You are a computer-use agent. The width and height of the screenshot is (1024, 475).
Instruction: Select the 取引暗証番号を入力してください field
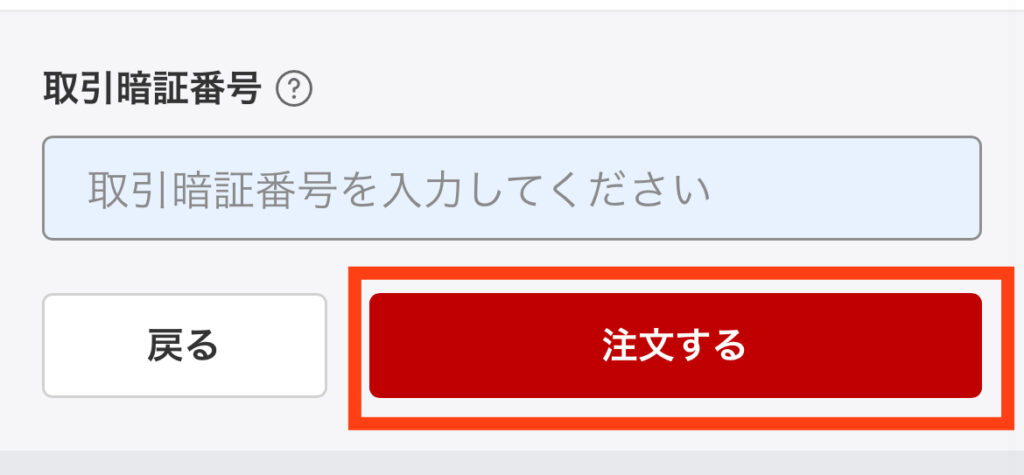point(512,188)
